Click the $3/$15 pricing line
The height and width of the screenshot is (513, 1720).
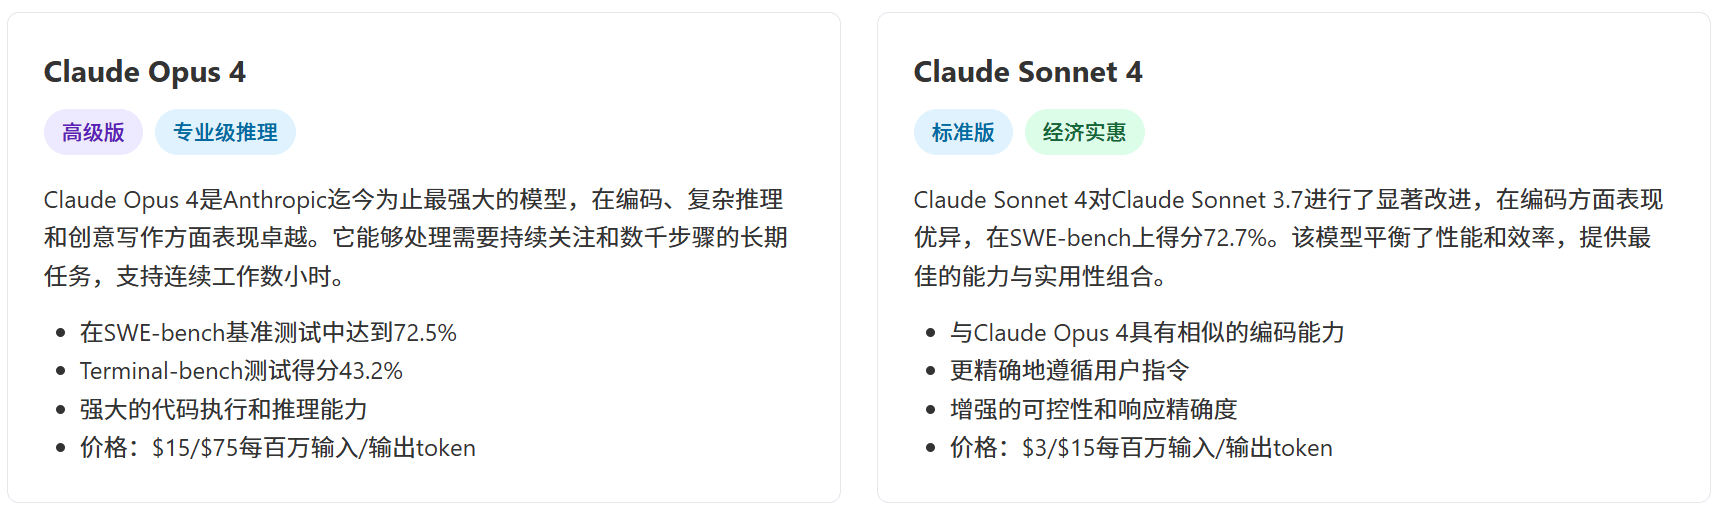tap(1141, 447)
